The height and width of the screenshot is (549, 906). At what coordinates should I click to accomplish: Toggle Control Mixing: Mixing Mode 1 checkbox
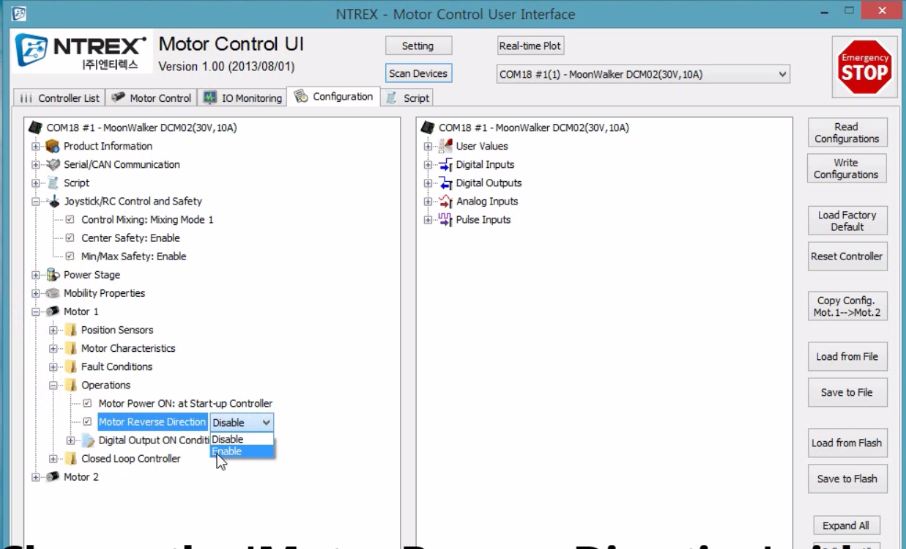[70, 220]
